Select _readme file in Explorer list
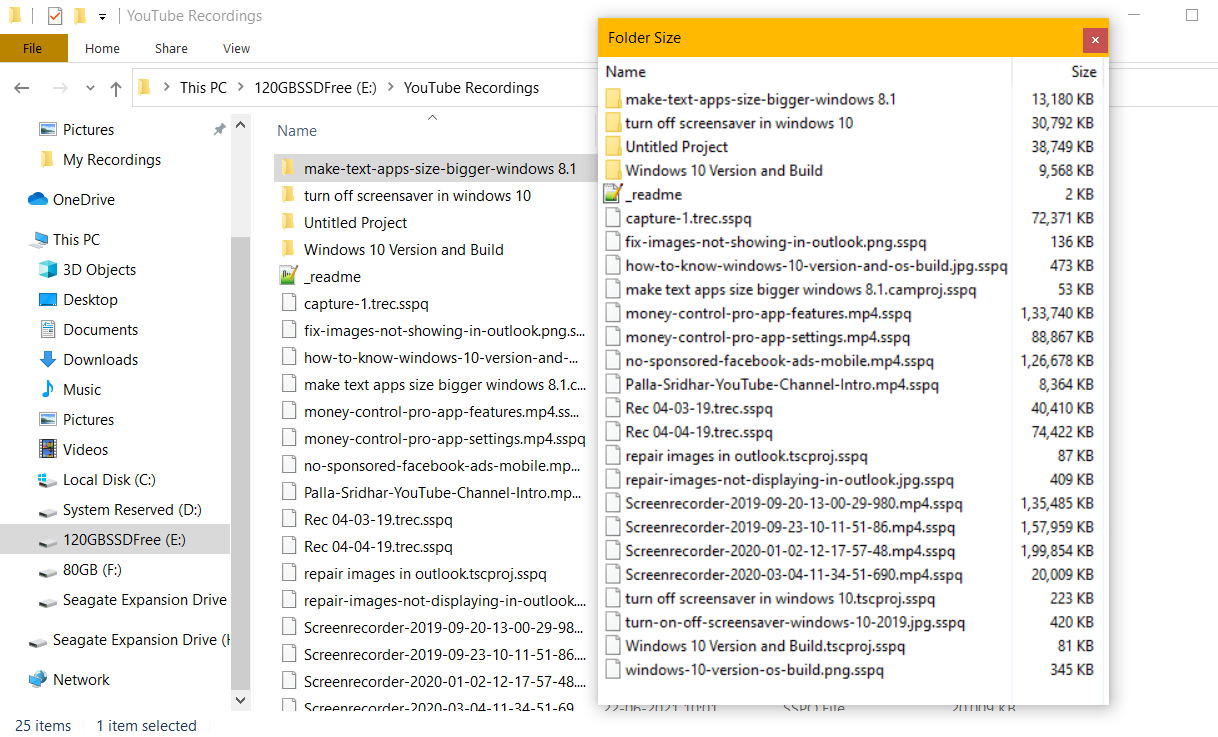This screenshot has width=1218, height=737. click(332, 277)
